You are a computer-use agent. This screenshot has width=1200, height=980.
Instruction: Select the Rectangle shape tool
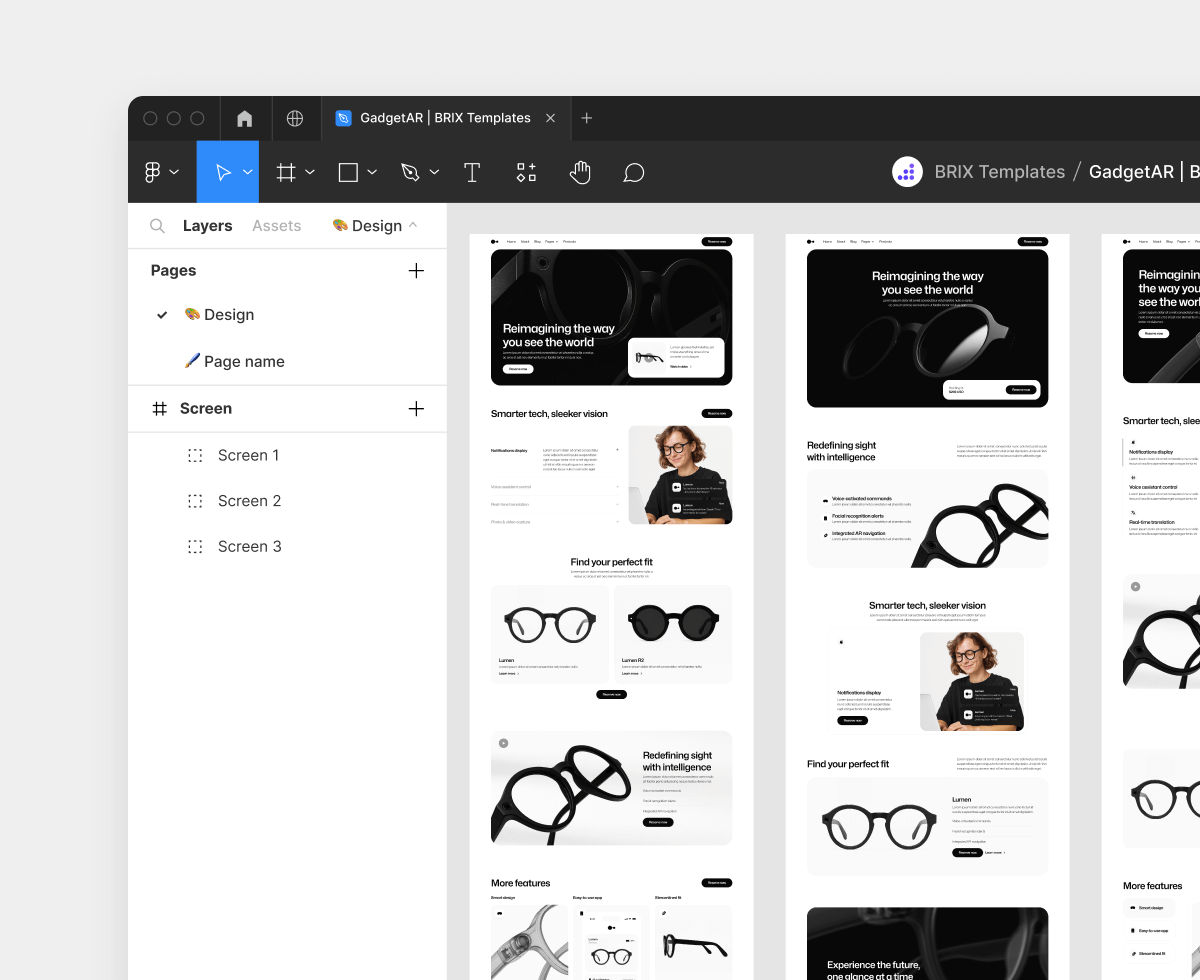coord(348,171)
